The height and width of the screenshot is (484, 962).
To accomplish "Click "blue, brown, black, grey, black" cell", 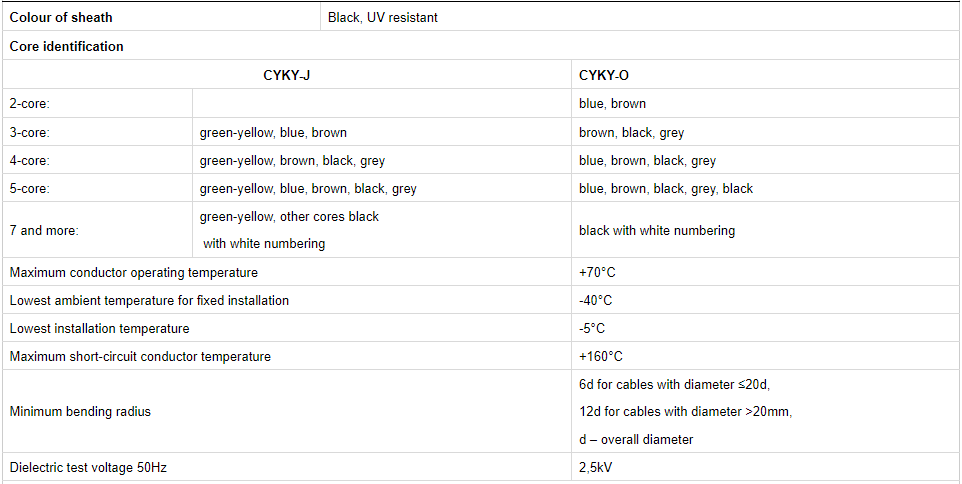I will (x=666, y=188).
